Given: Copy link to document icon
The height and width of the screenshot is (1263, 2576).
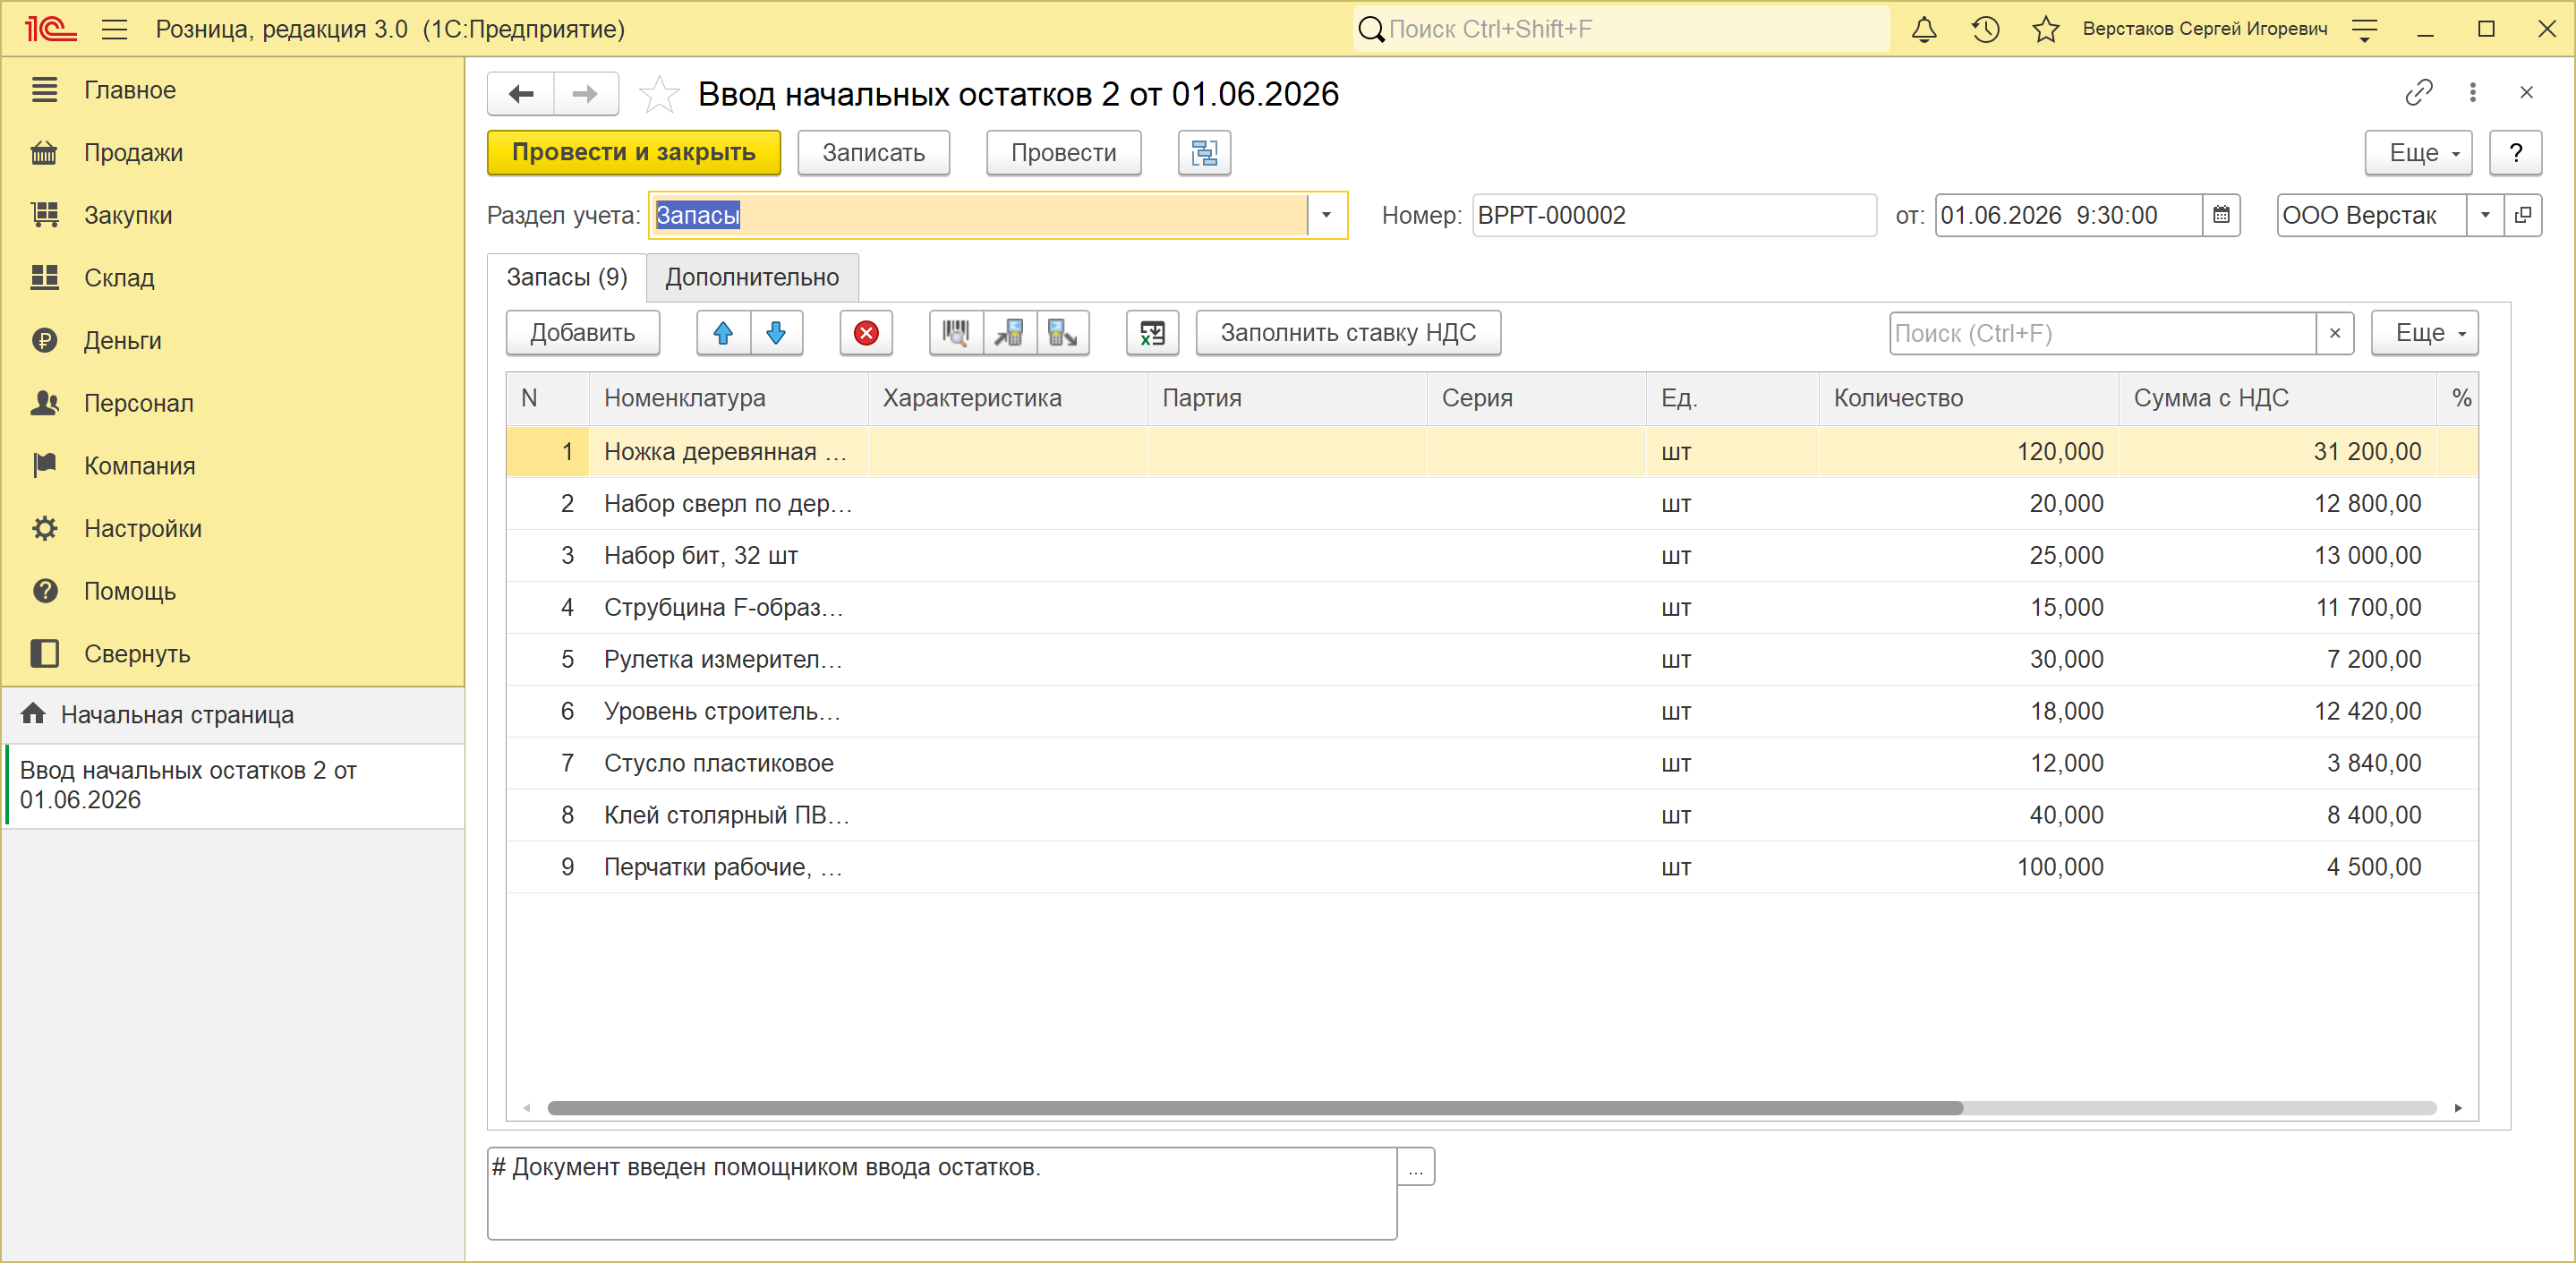Looking at the screenshot, I should 2418,93.
